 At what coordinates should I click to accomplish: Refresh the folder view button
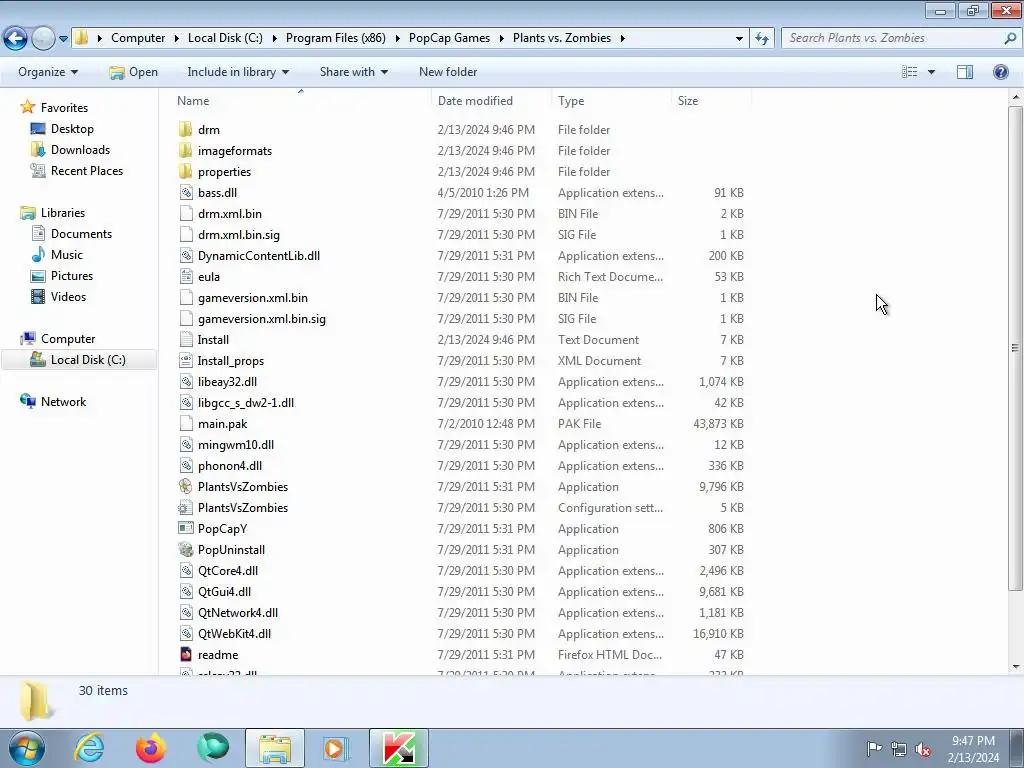coord(762,38)
